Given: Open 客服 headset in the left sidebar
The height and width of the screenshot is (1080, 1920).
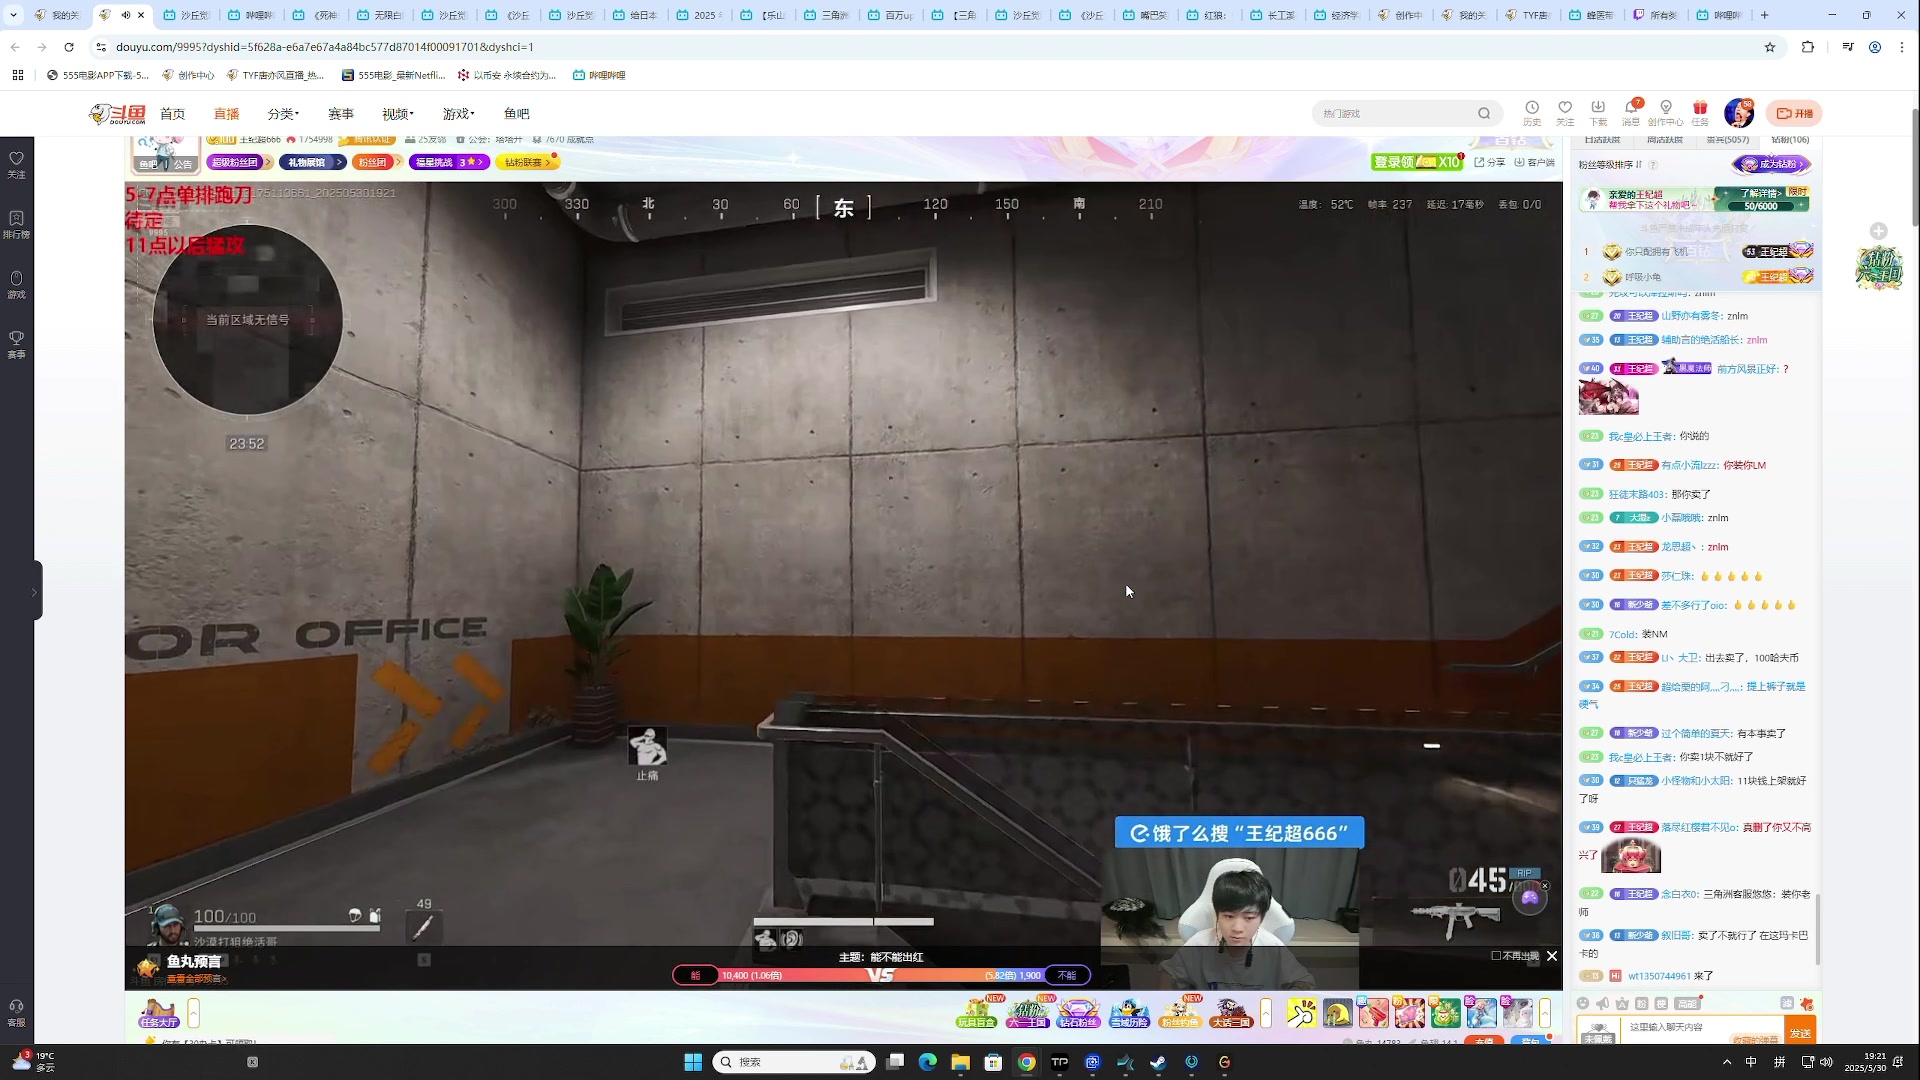Looking at the screenshot, I should [x=16, y=1013].
